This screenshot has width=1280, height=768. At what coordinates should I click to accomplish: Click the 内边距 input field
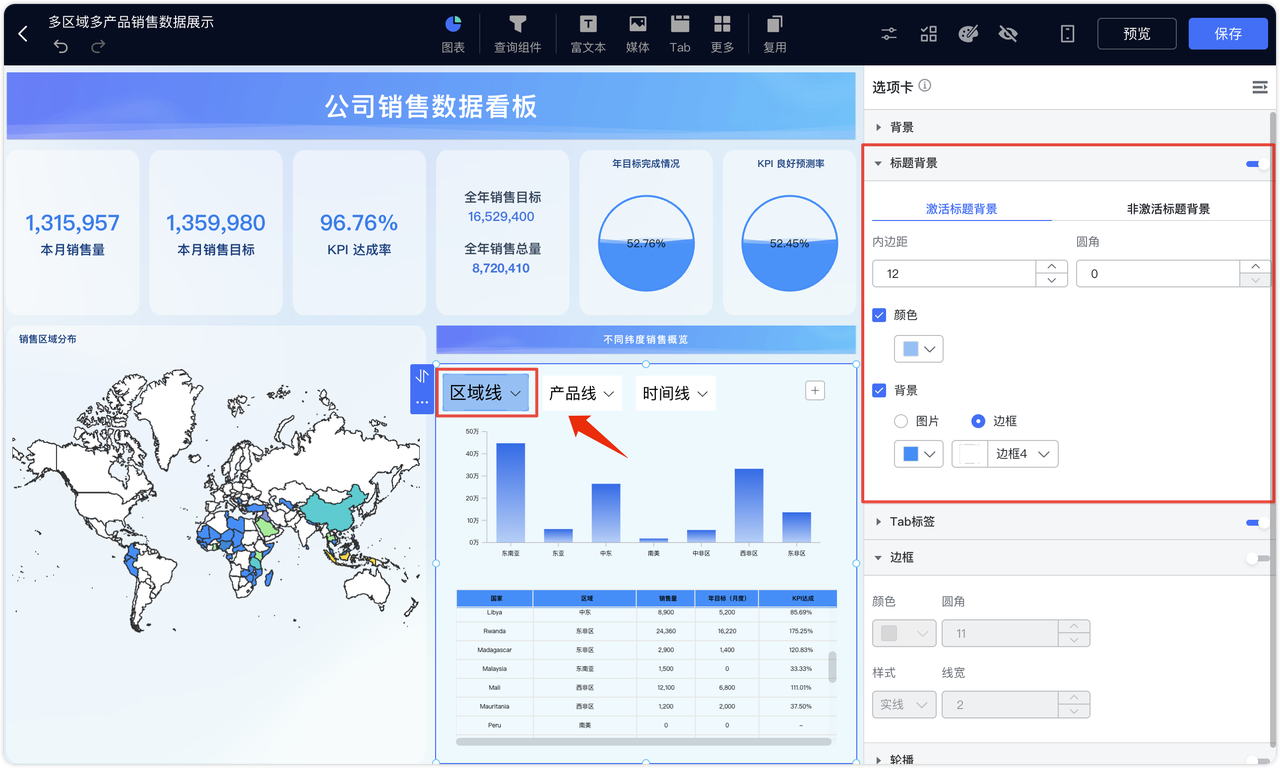coord(954,274)
